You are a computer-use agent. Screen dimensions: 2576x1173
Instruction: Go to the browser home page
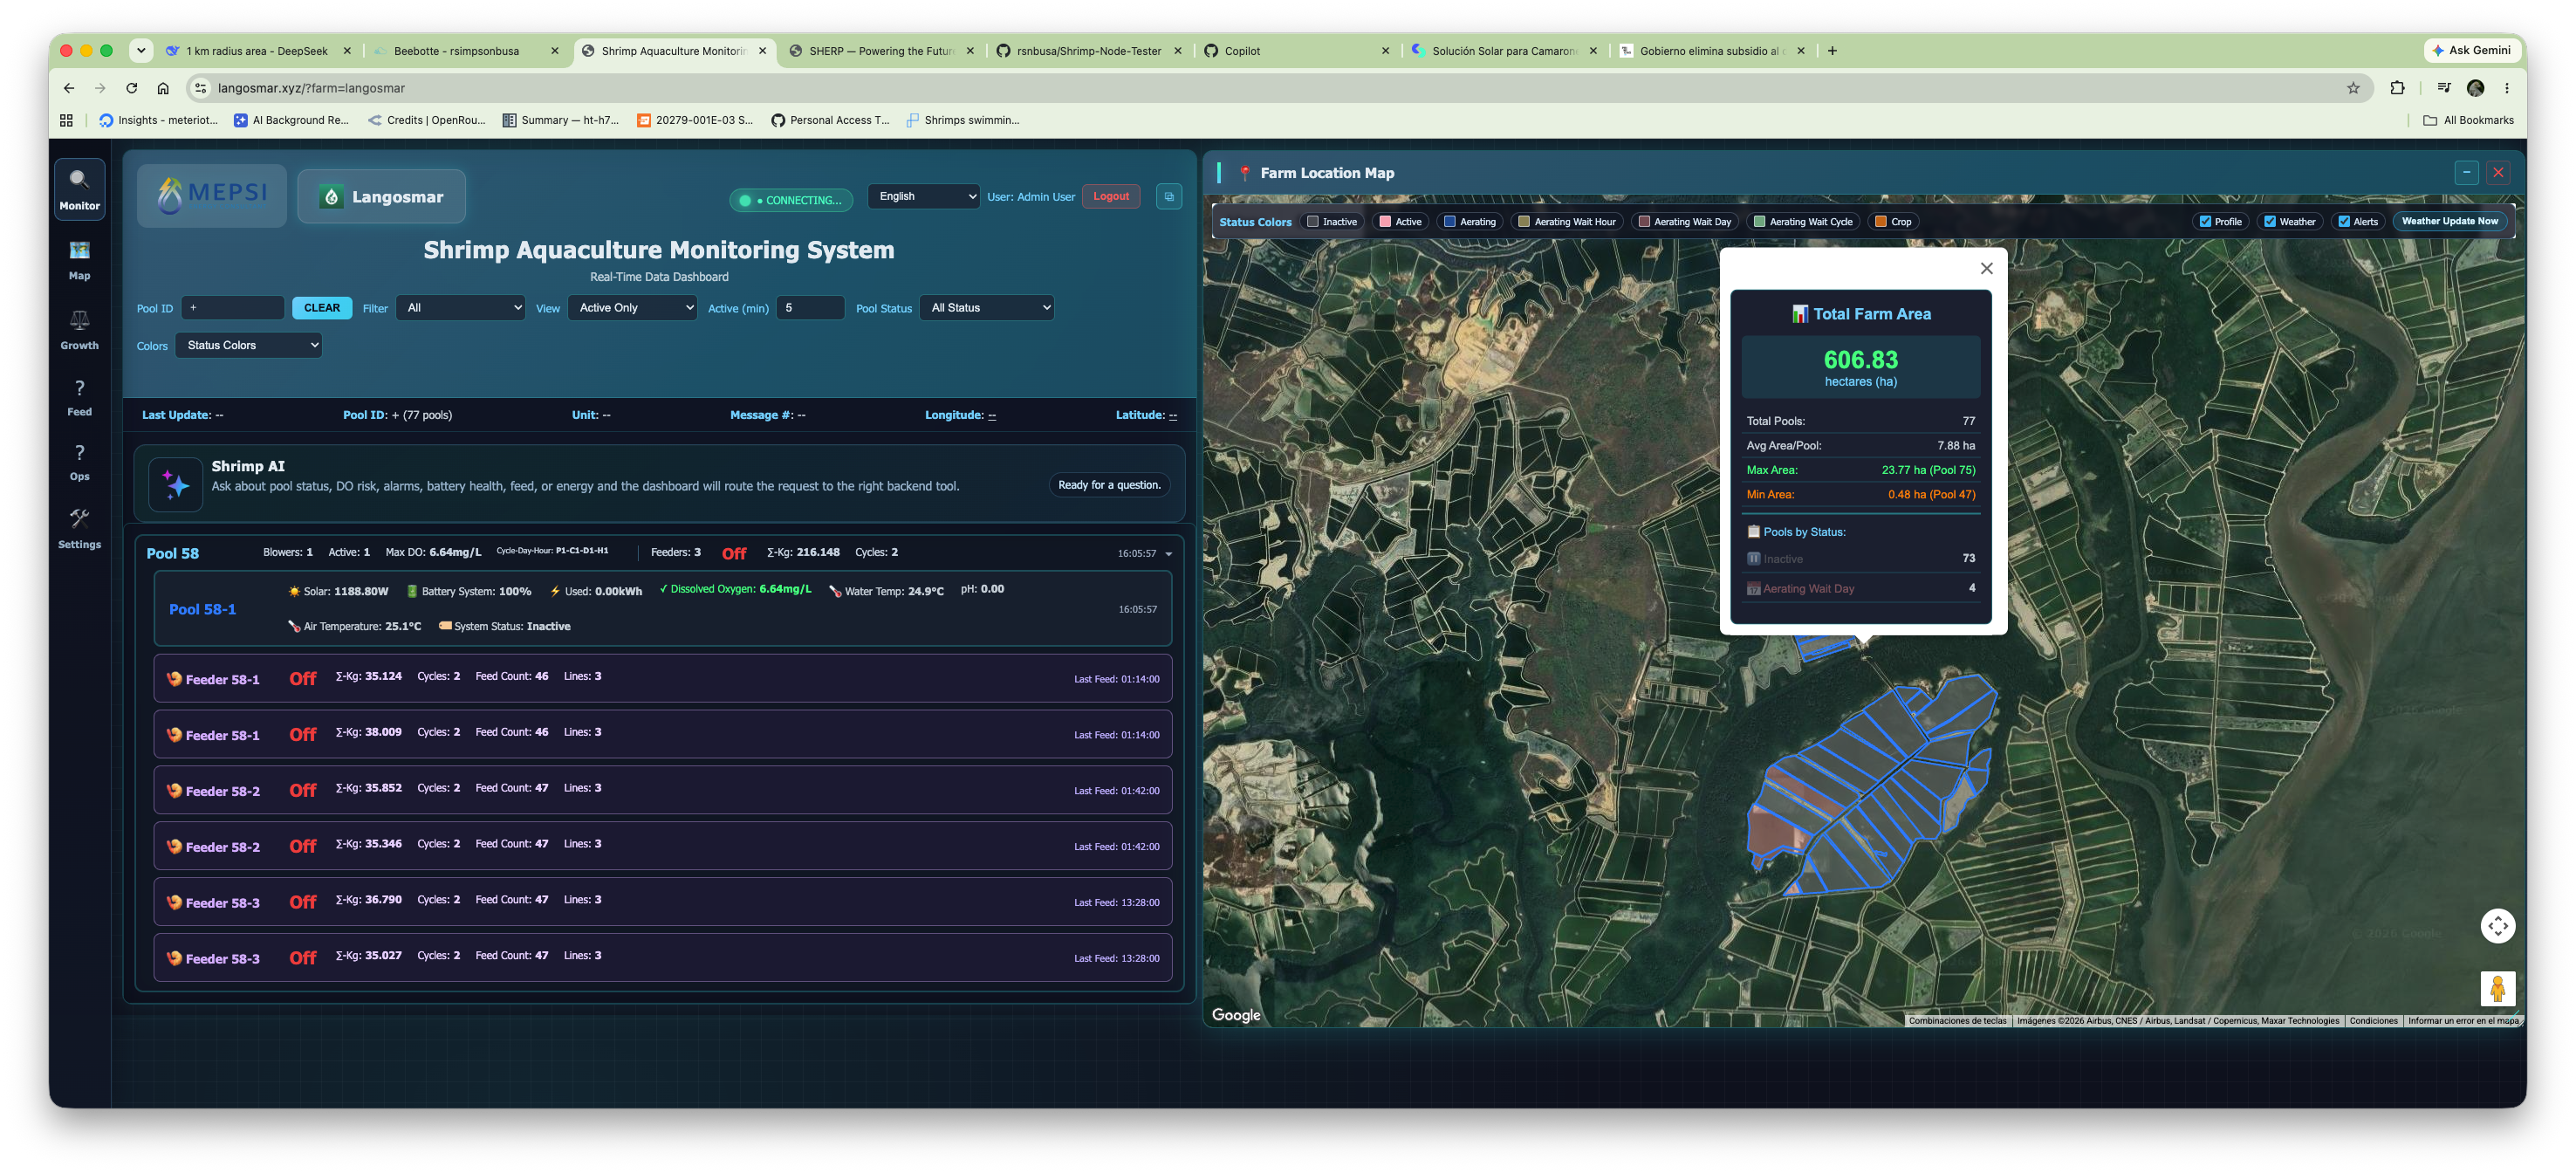[x=163, y=88]
